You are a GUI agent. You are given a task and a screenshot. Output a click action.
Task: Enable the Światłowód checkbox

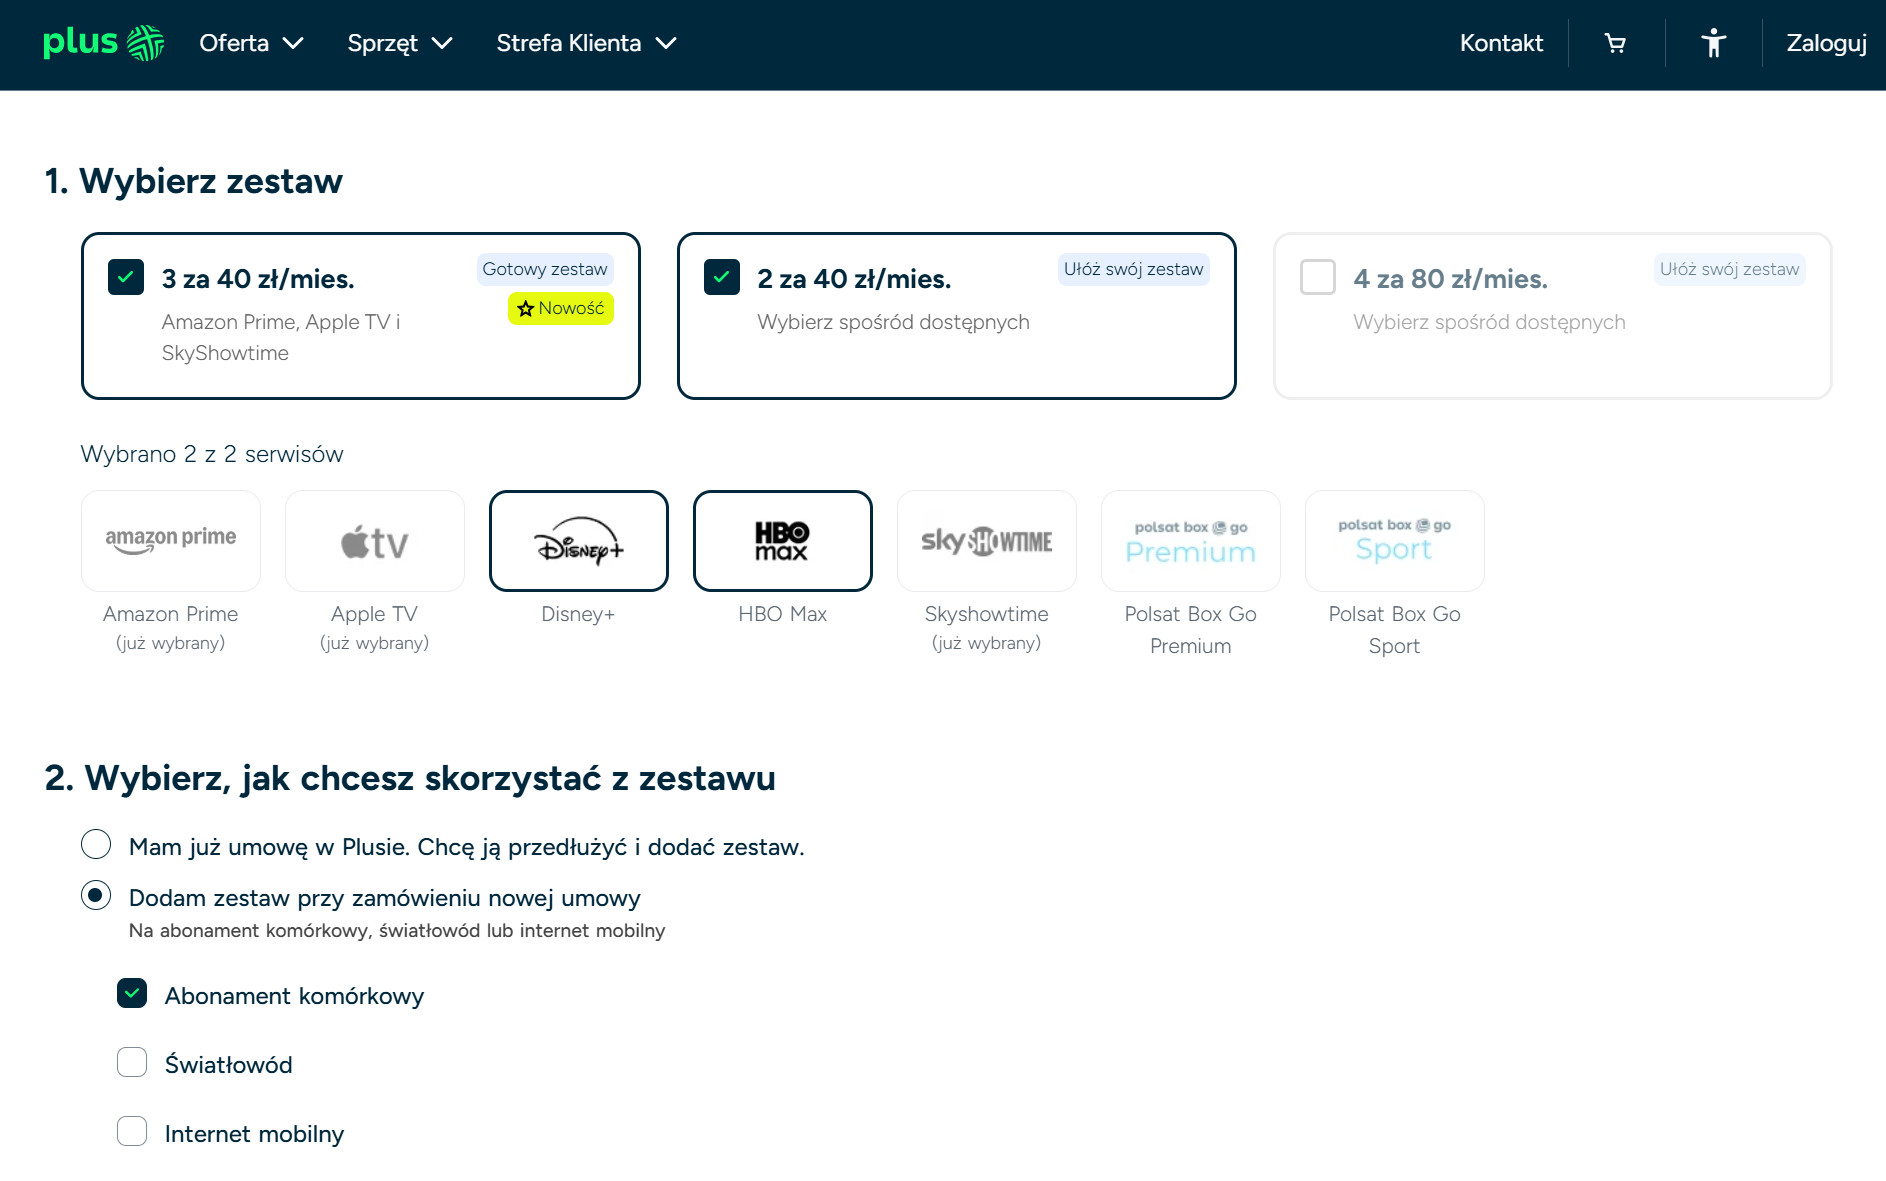(132, 1062)
